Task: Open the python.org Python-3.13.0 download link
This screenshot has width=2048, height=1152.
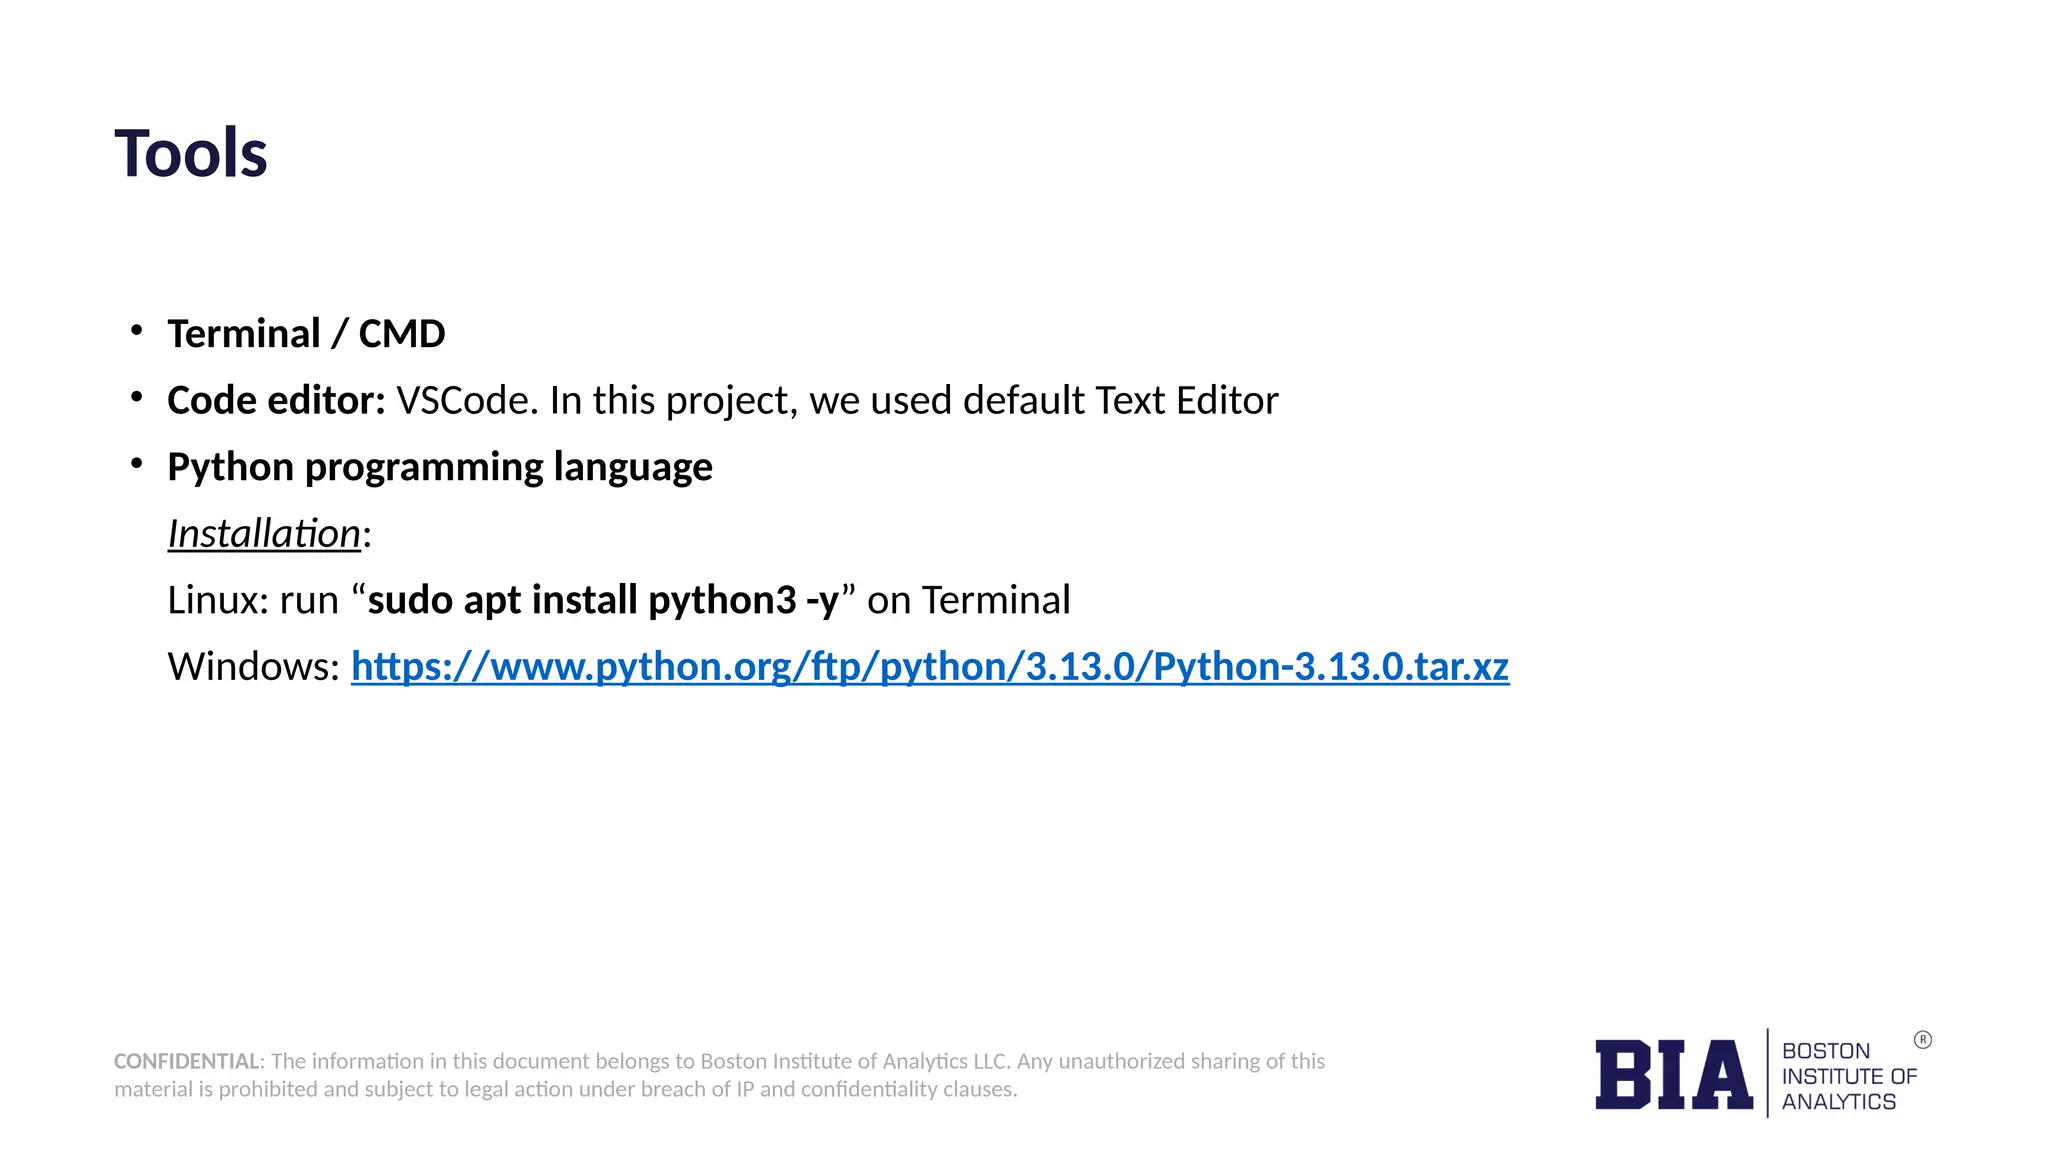Action: [929, 667]
